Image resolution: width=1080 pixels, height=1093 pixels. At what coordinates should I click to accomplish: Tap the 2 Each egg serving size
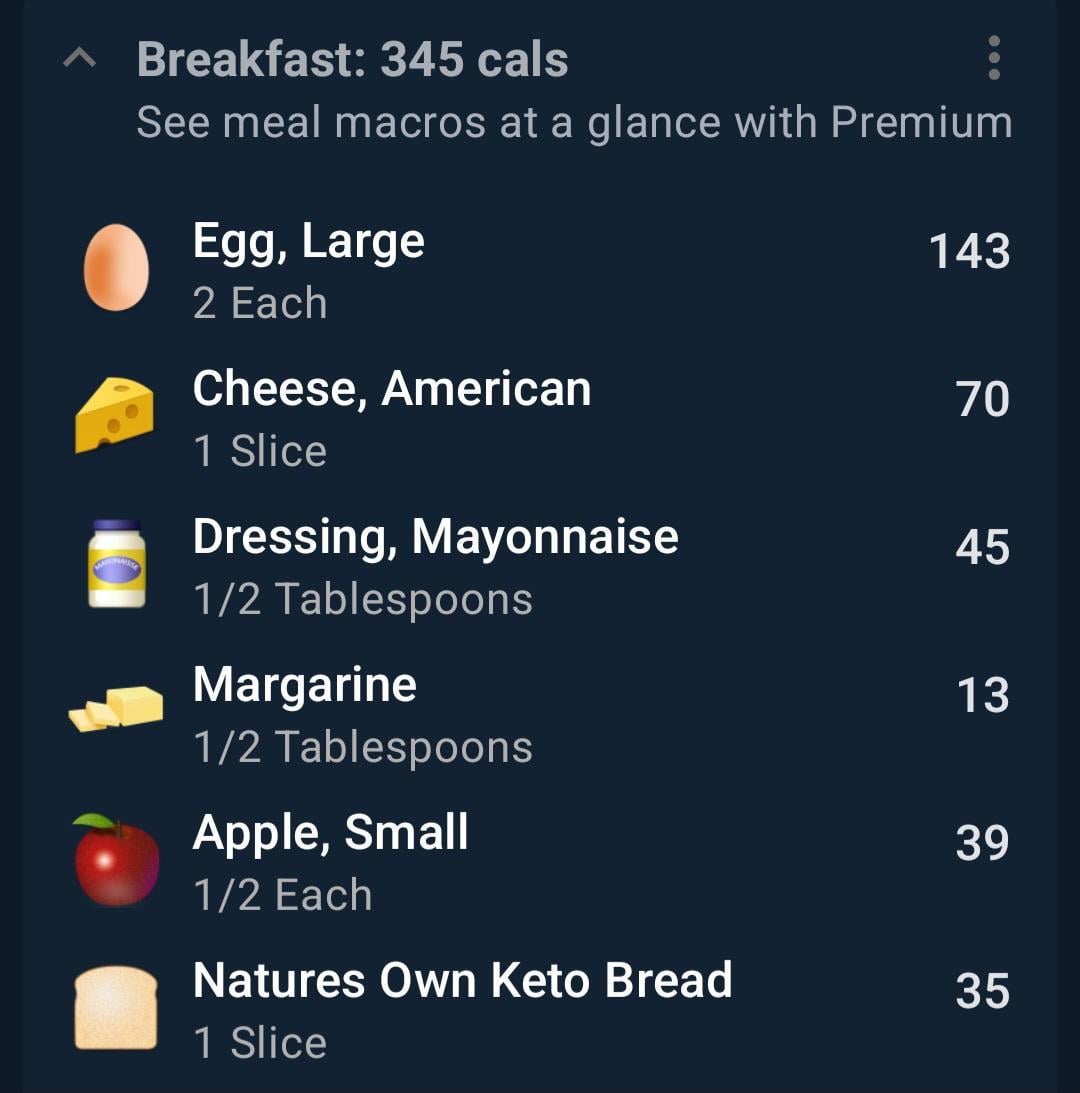click(x=260, y=303)
